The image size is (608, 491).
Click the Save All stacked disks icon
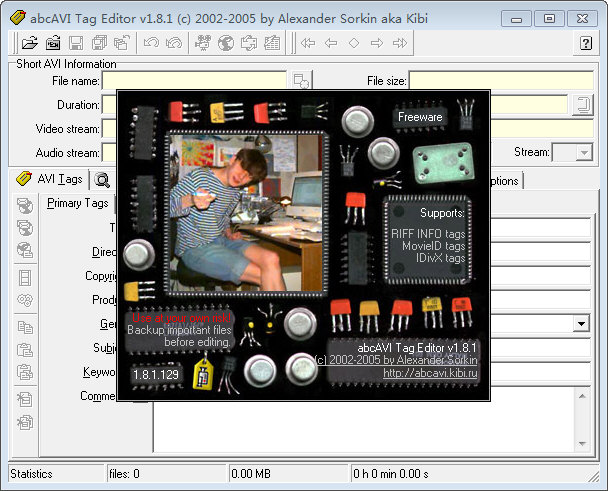point(99,43)
